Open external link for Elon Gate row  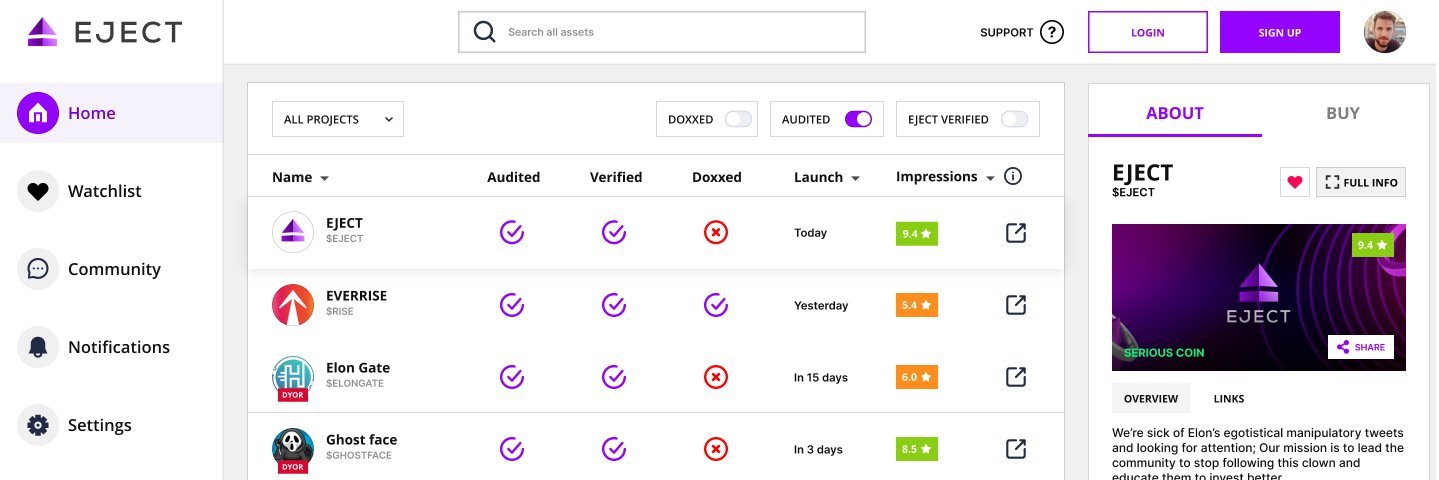click(1015, 377)
